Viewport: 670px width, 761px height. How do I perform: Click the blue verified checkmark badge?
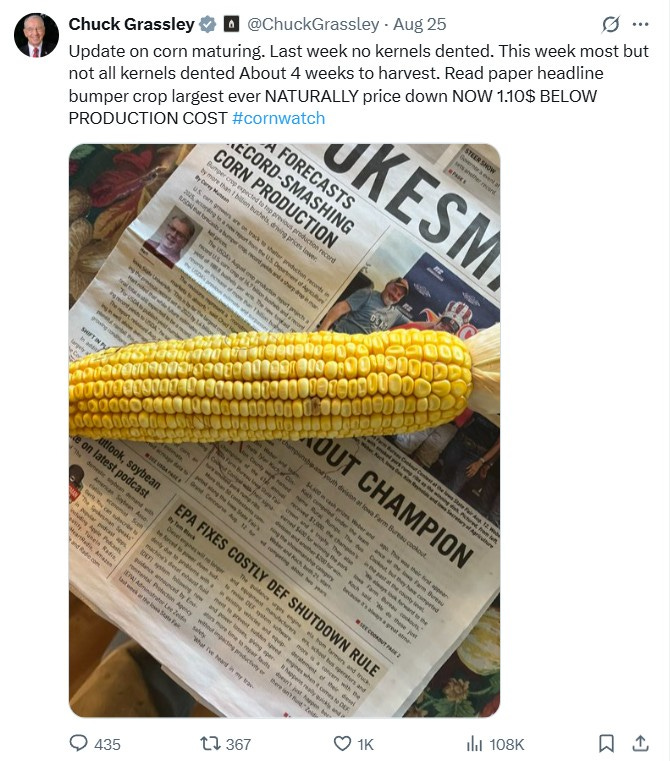pos(208,24)
